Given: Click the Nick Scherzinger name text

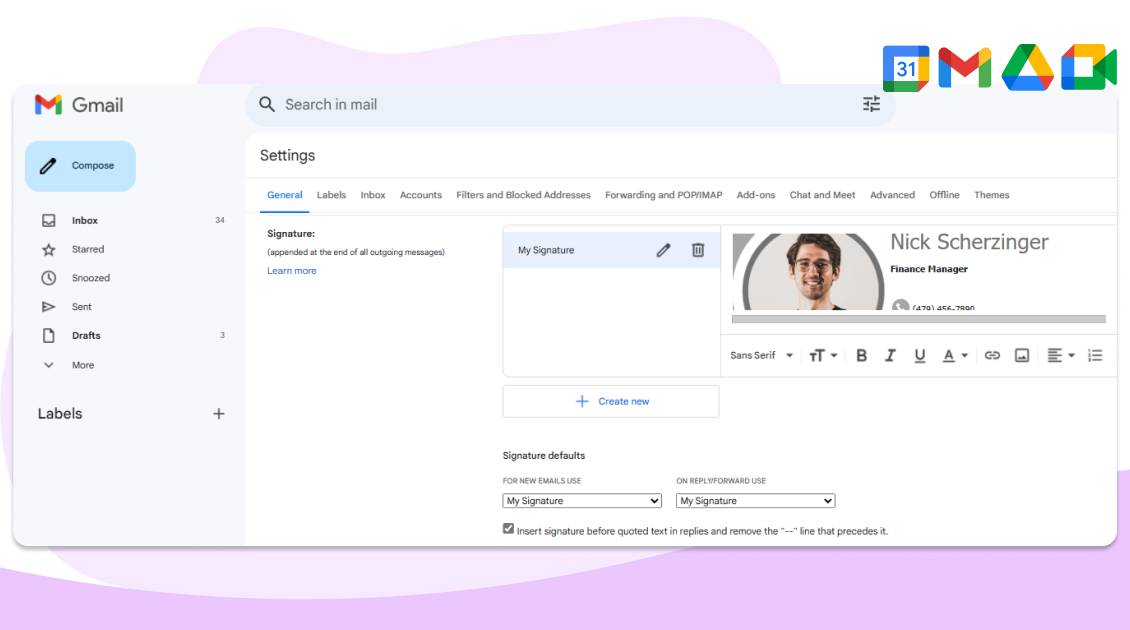Looking at the screenshot, I should point(969,242).
